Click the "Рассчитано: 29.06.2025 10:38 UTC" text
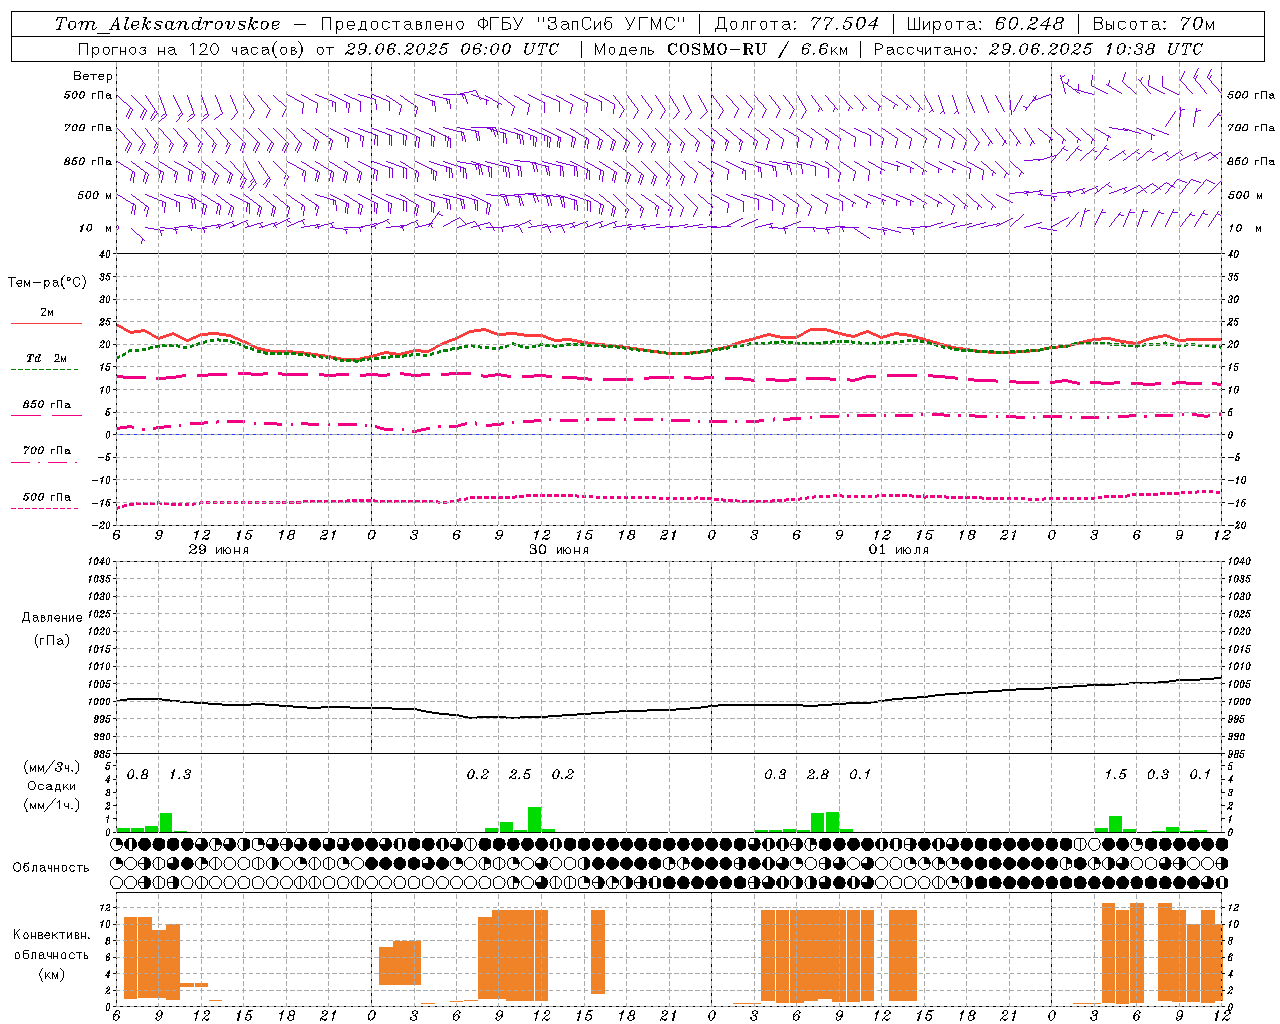Image resolution: width=1280 pixels, height=1024 pixels. click(1038, 49)
